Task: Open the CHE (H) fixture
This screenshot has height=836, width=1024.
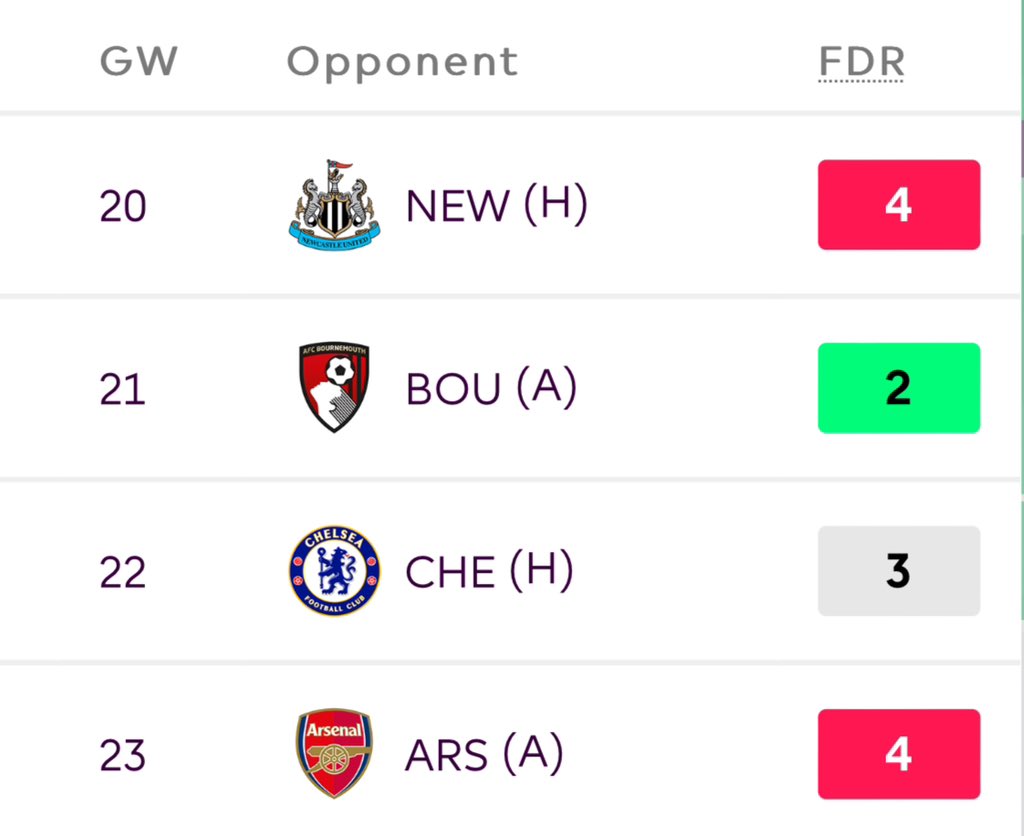Action: (489, 571)
